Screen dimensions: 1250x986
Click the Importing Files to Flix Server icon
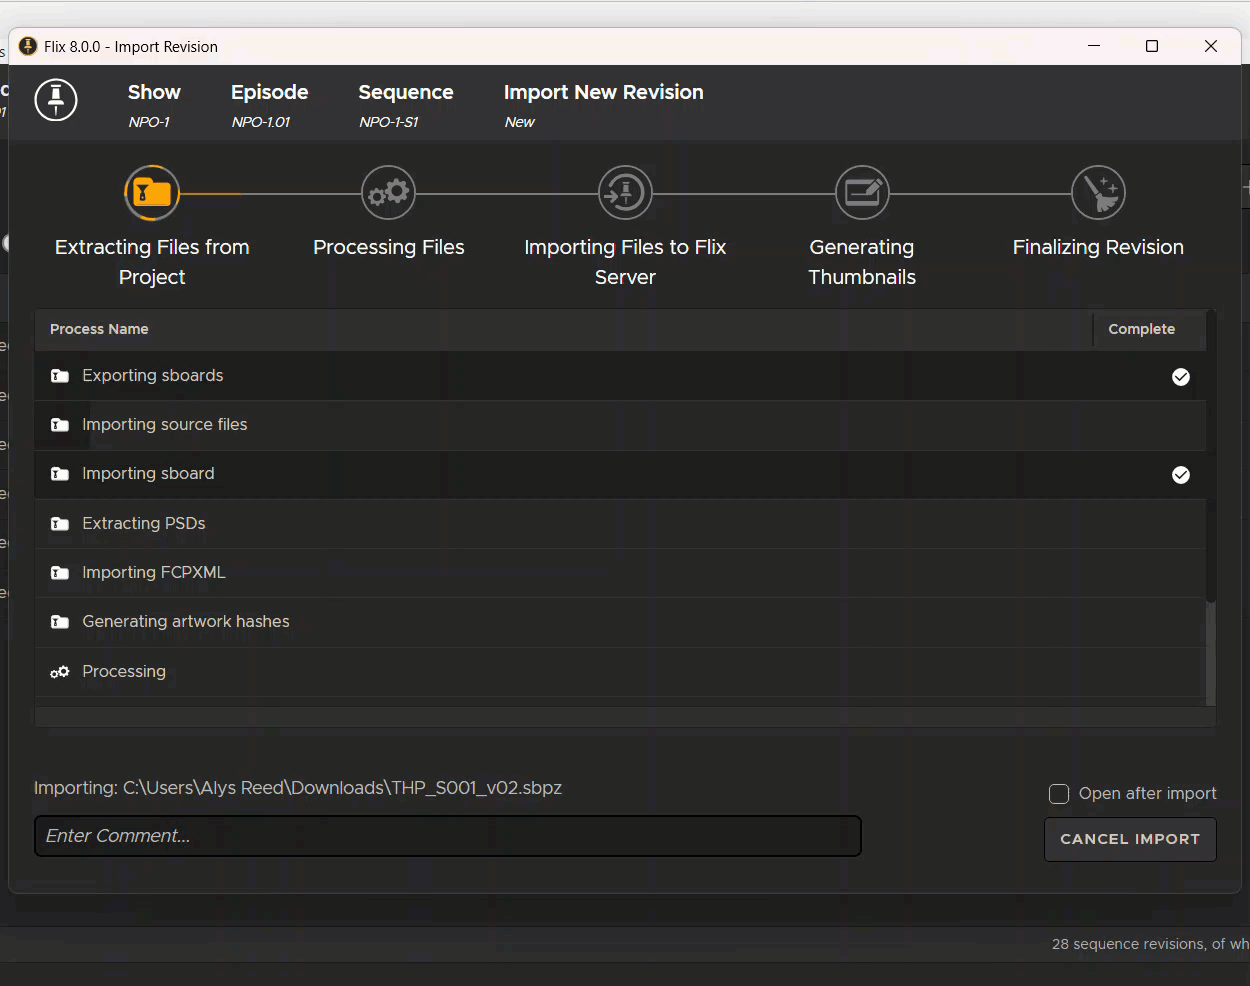[x=625, y=193]
